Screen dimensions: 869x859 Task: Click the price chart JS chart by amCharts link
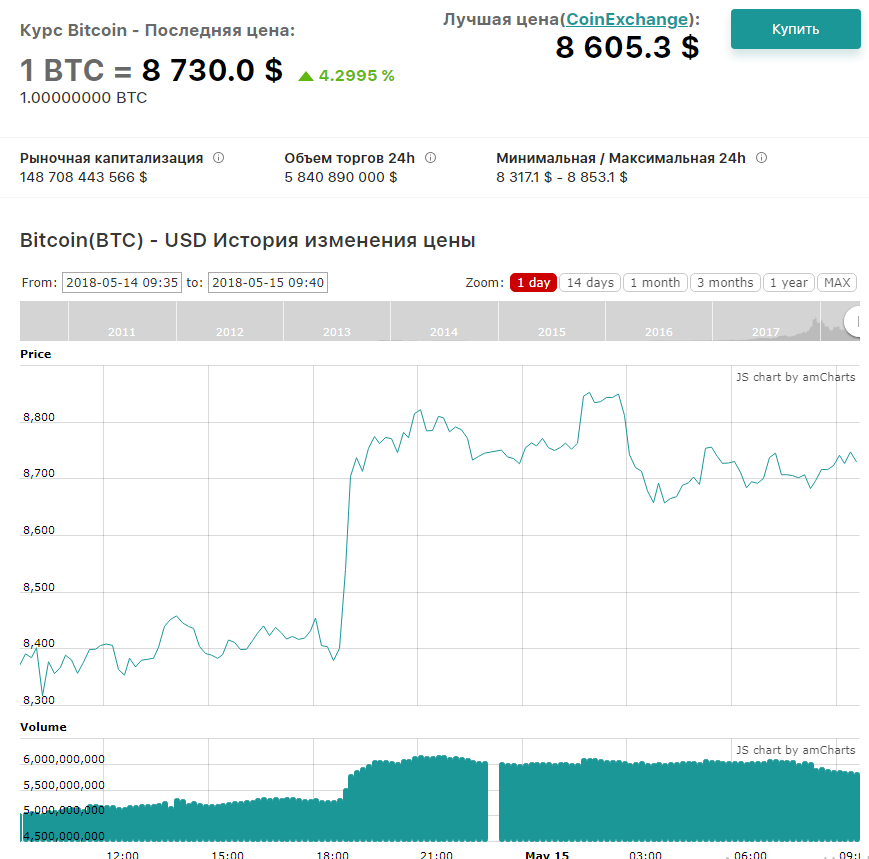click(x=795, y=377)
